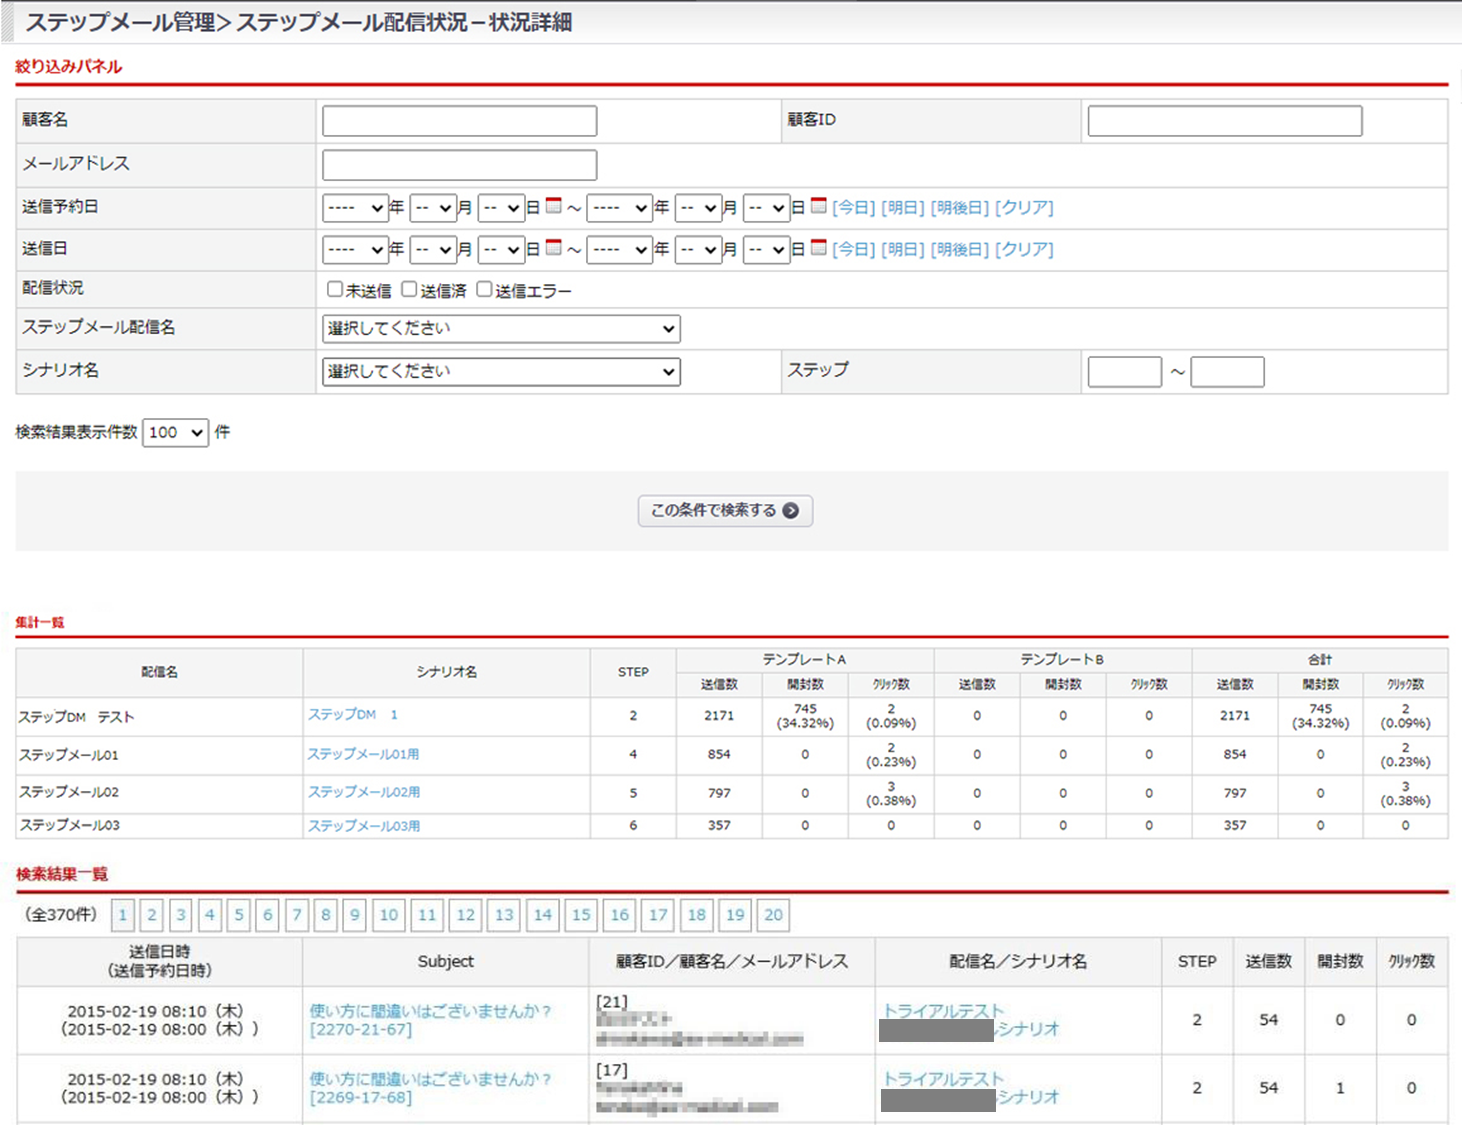Image resolution: width=1462 pixels, height=1125 pixels.
Task: Expand the ステップメール配信名 dropdown
Action: [x=501, y=329]
